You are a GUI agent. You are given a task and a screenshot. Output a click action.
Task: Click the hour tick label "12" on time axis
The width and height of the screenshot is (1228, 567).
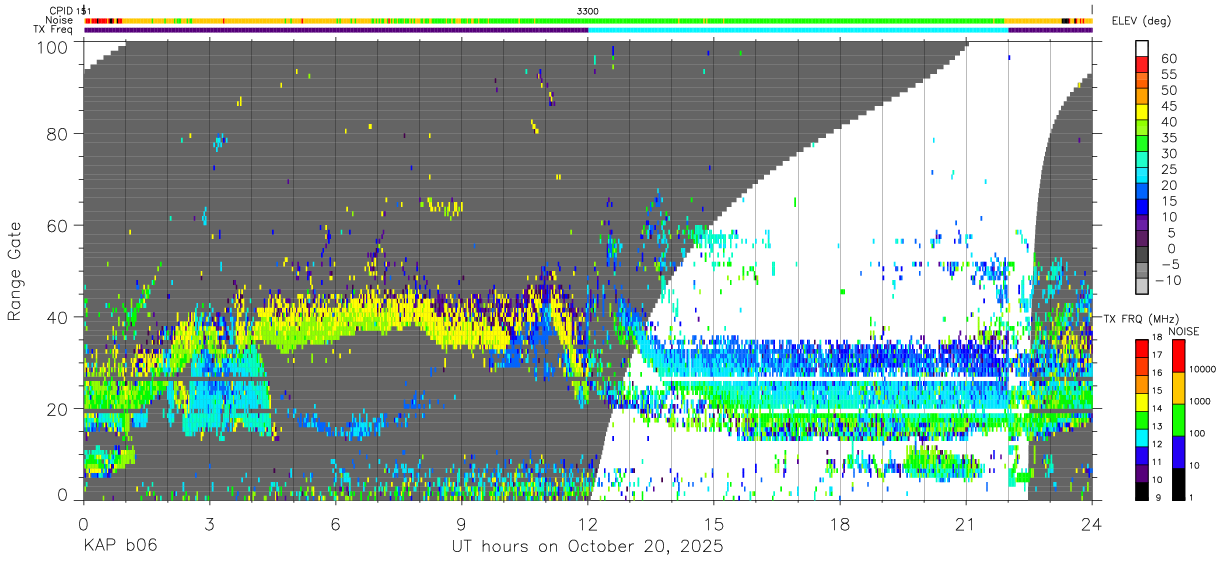pyautogui.click(x=588, y=523)
